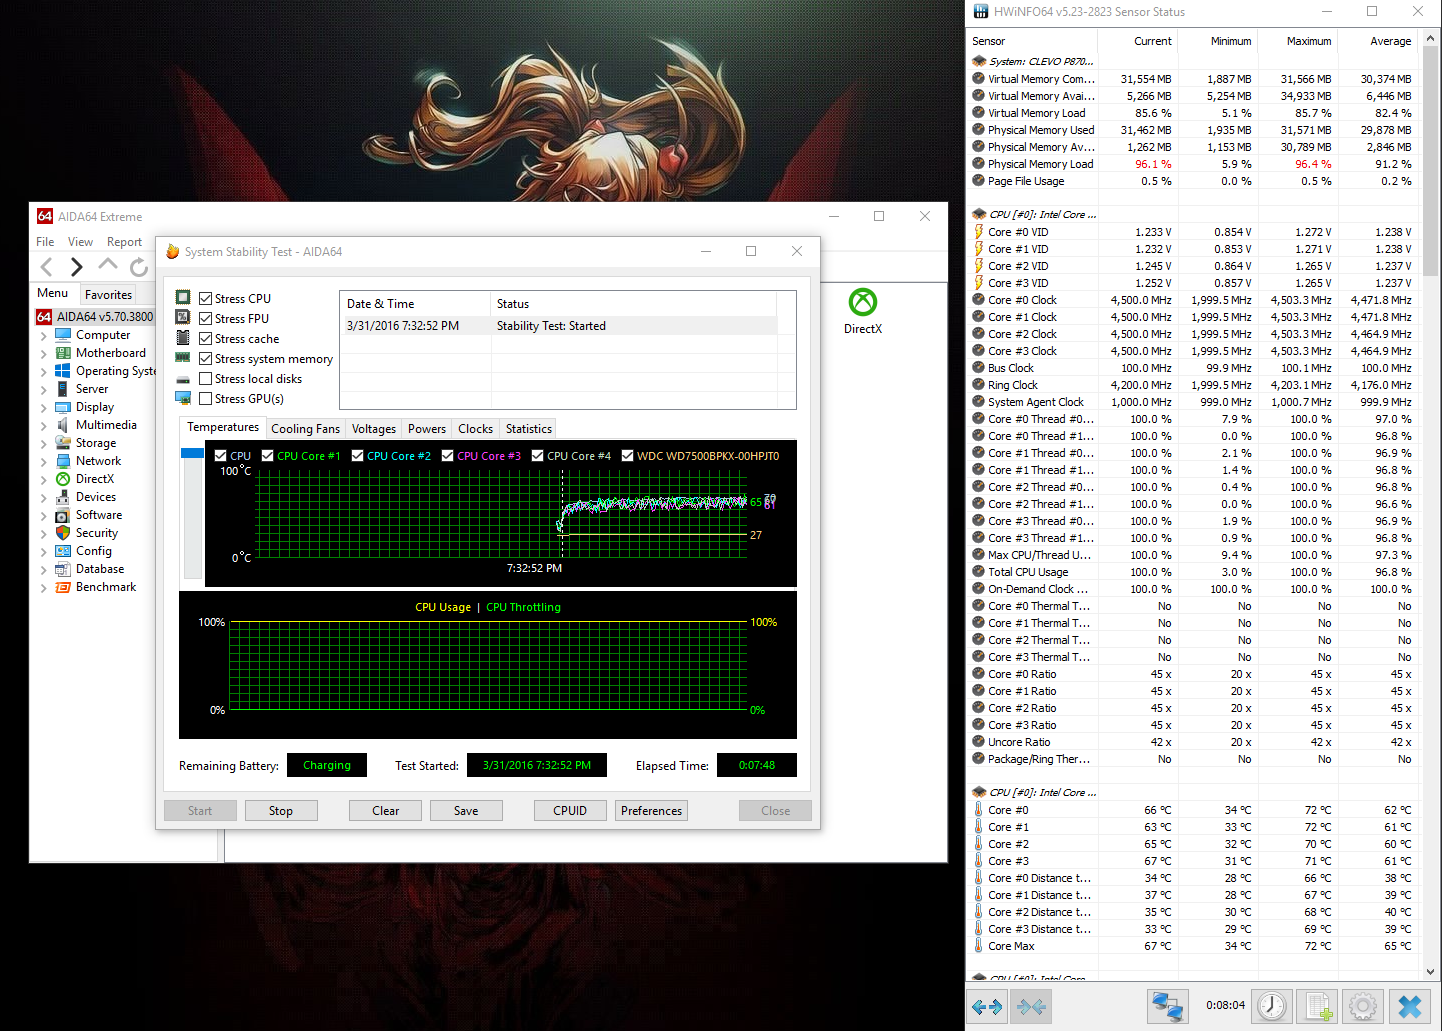Select the Database tree item in AIDA64
Viewport: 1442px width, 1031px height.
click(100, 569)
